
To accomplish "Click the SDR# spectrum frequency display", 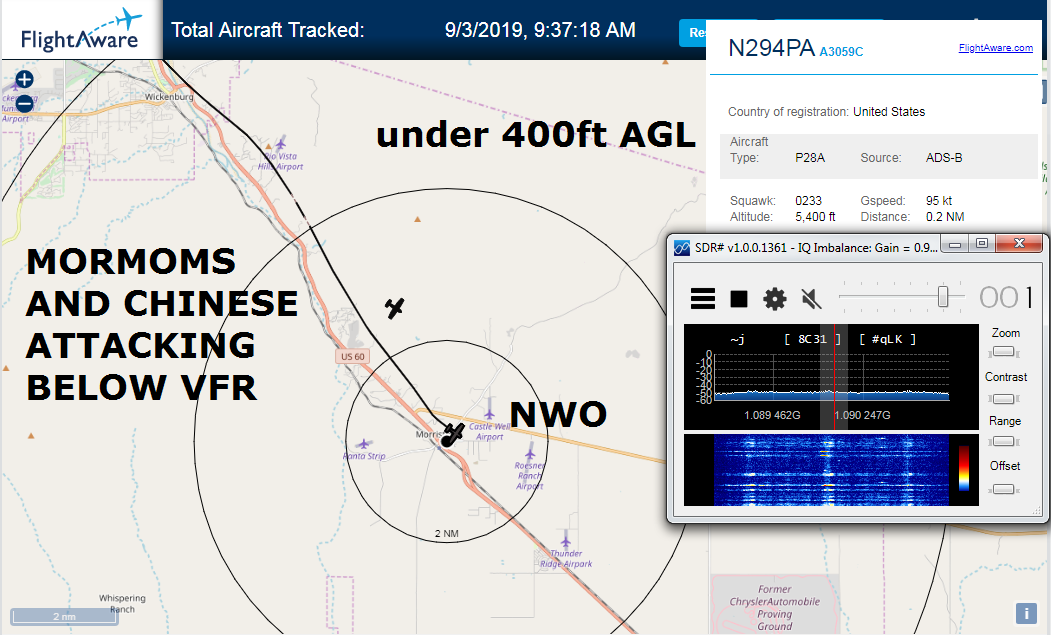I will (831, 377).
